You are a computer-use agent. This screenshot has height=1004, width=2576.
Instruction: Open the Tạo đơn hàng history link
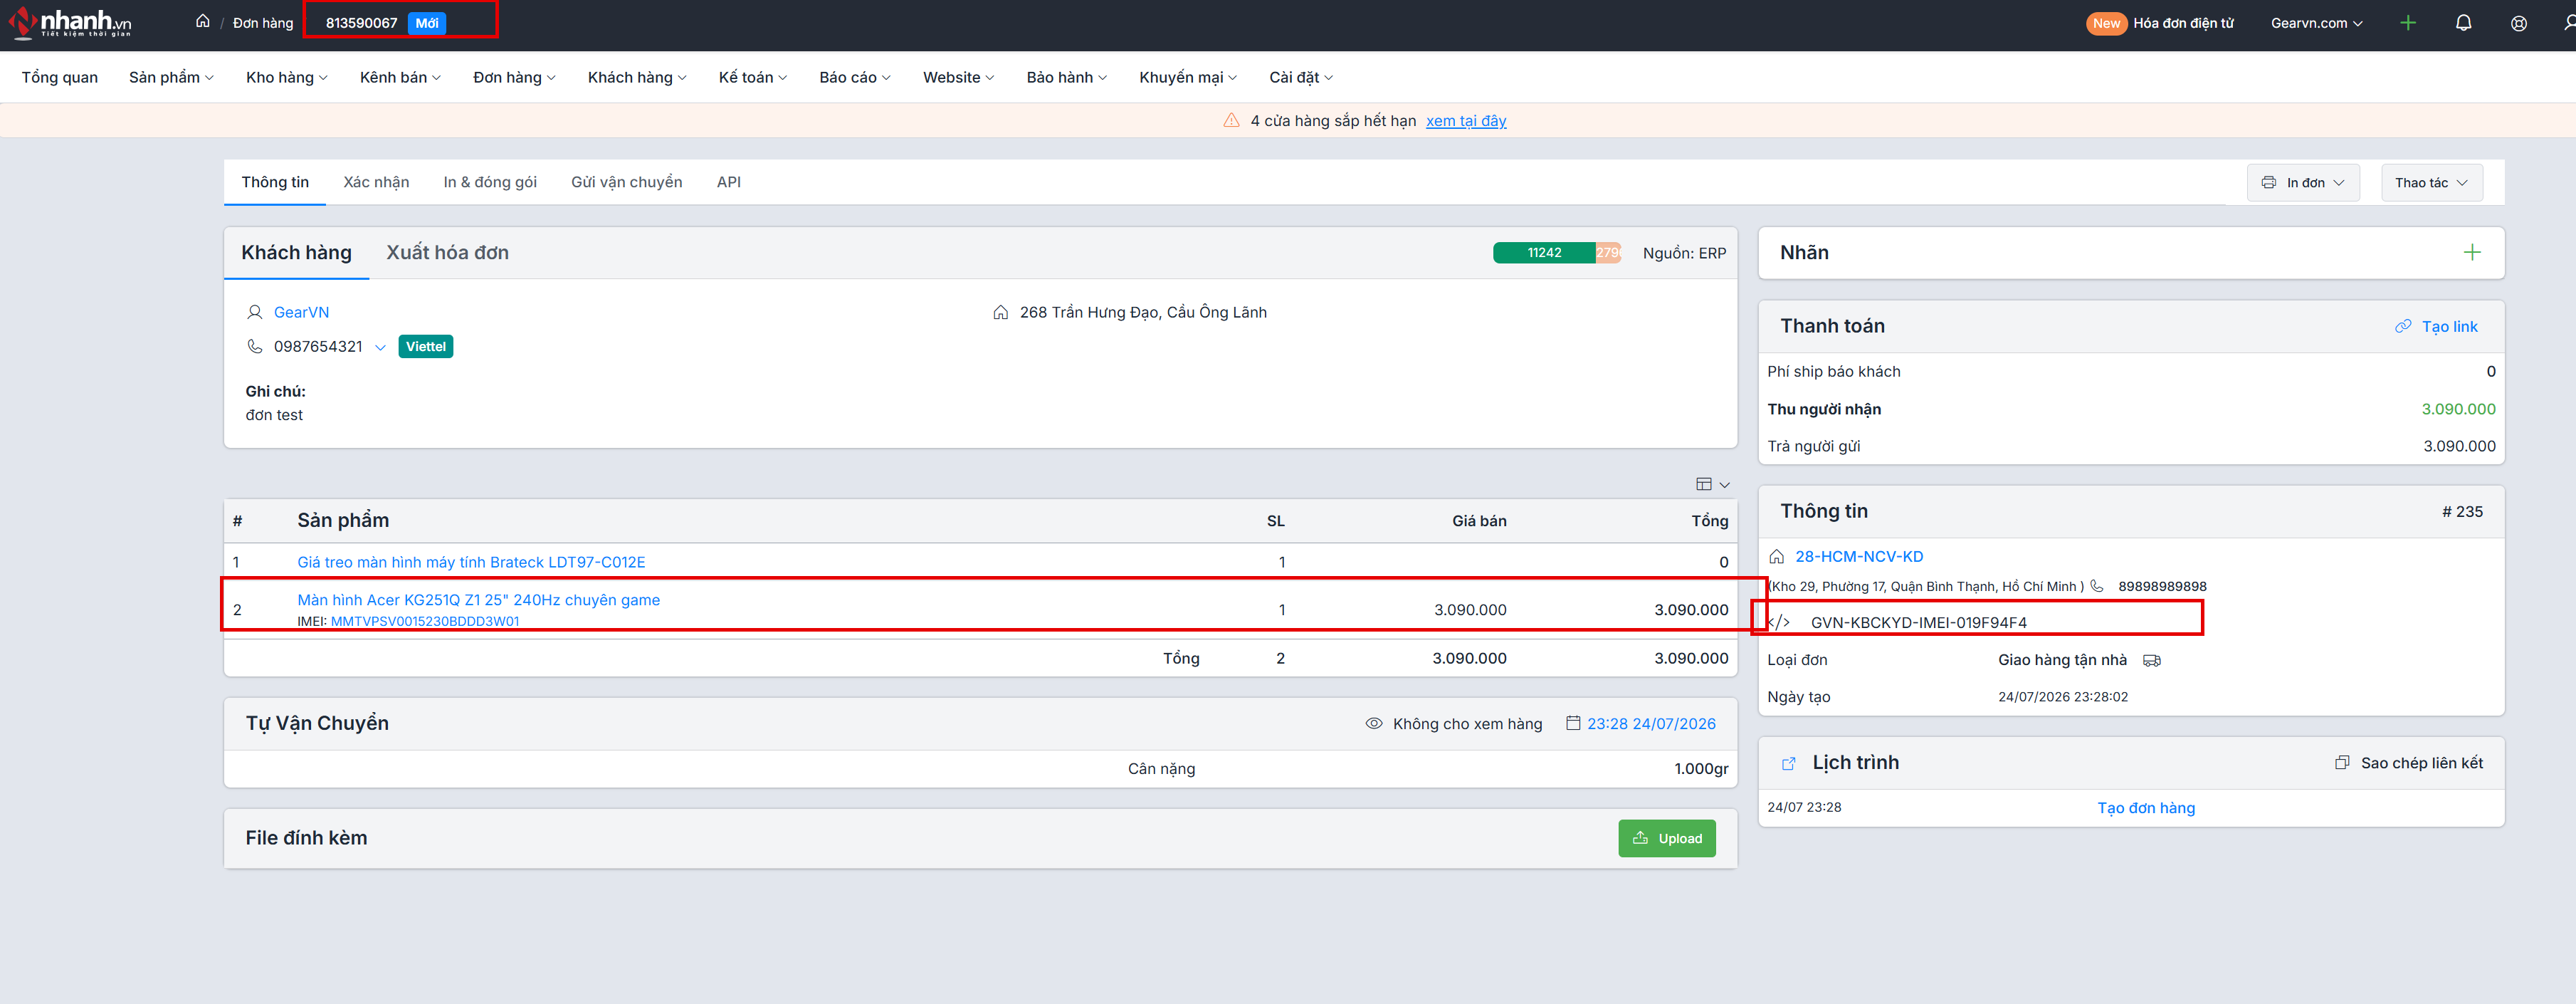pyautogui.click(x=2146, y=808)
